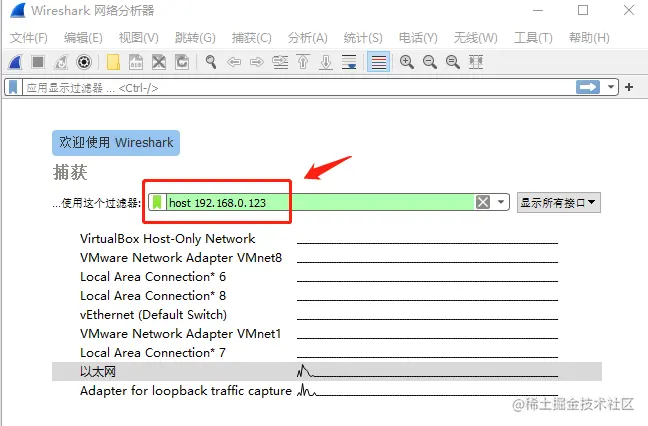Open the 文件(F) menu
Screen dimensions: 648x426
pyautogui.click(x=29, y=38)
